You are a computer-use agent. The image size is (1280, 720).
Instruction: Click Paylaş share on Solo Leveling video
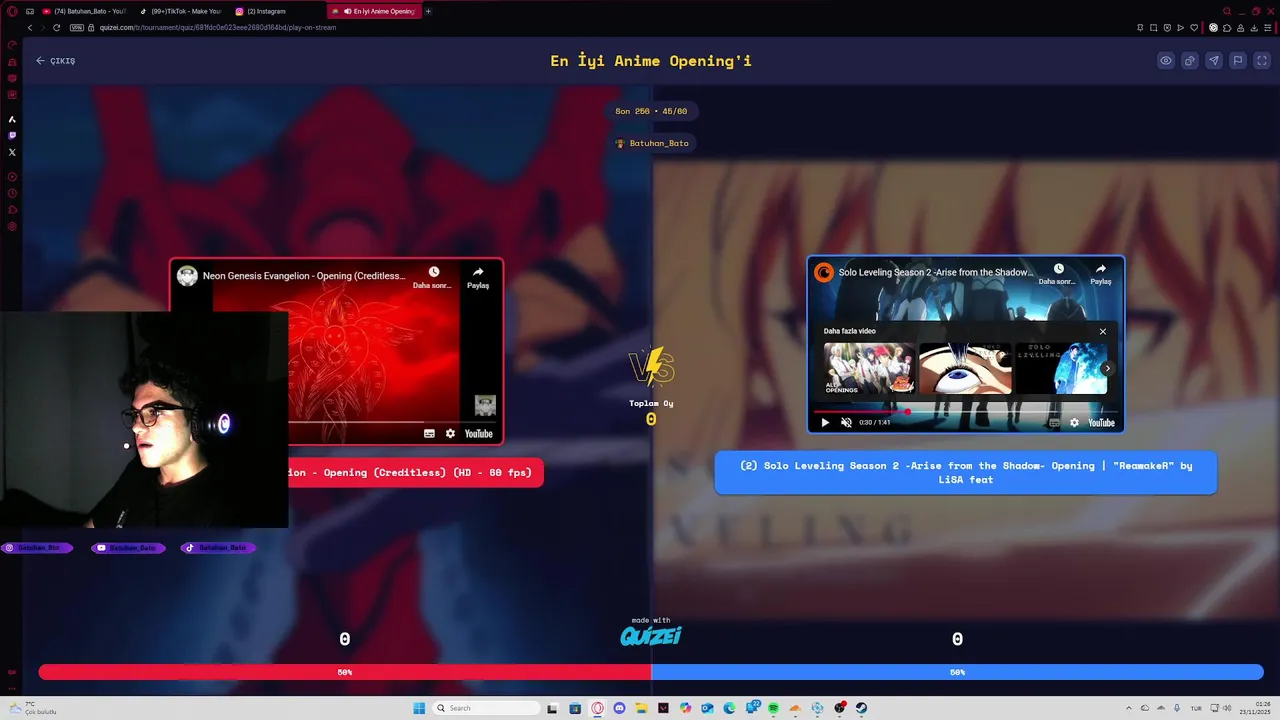[1100, 275]
